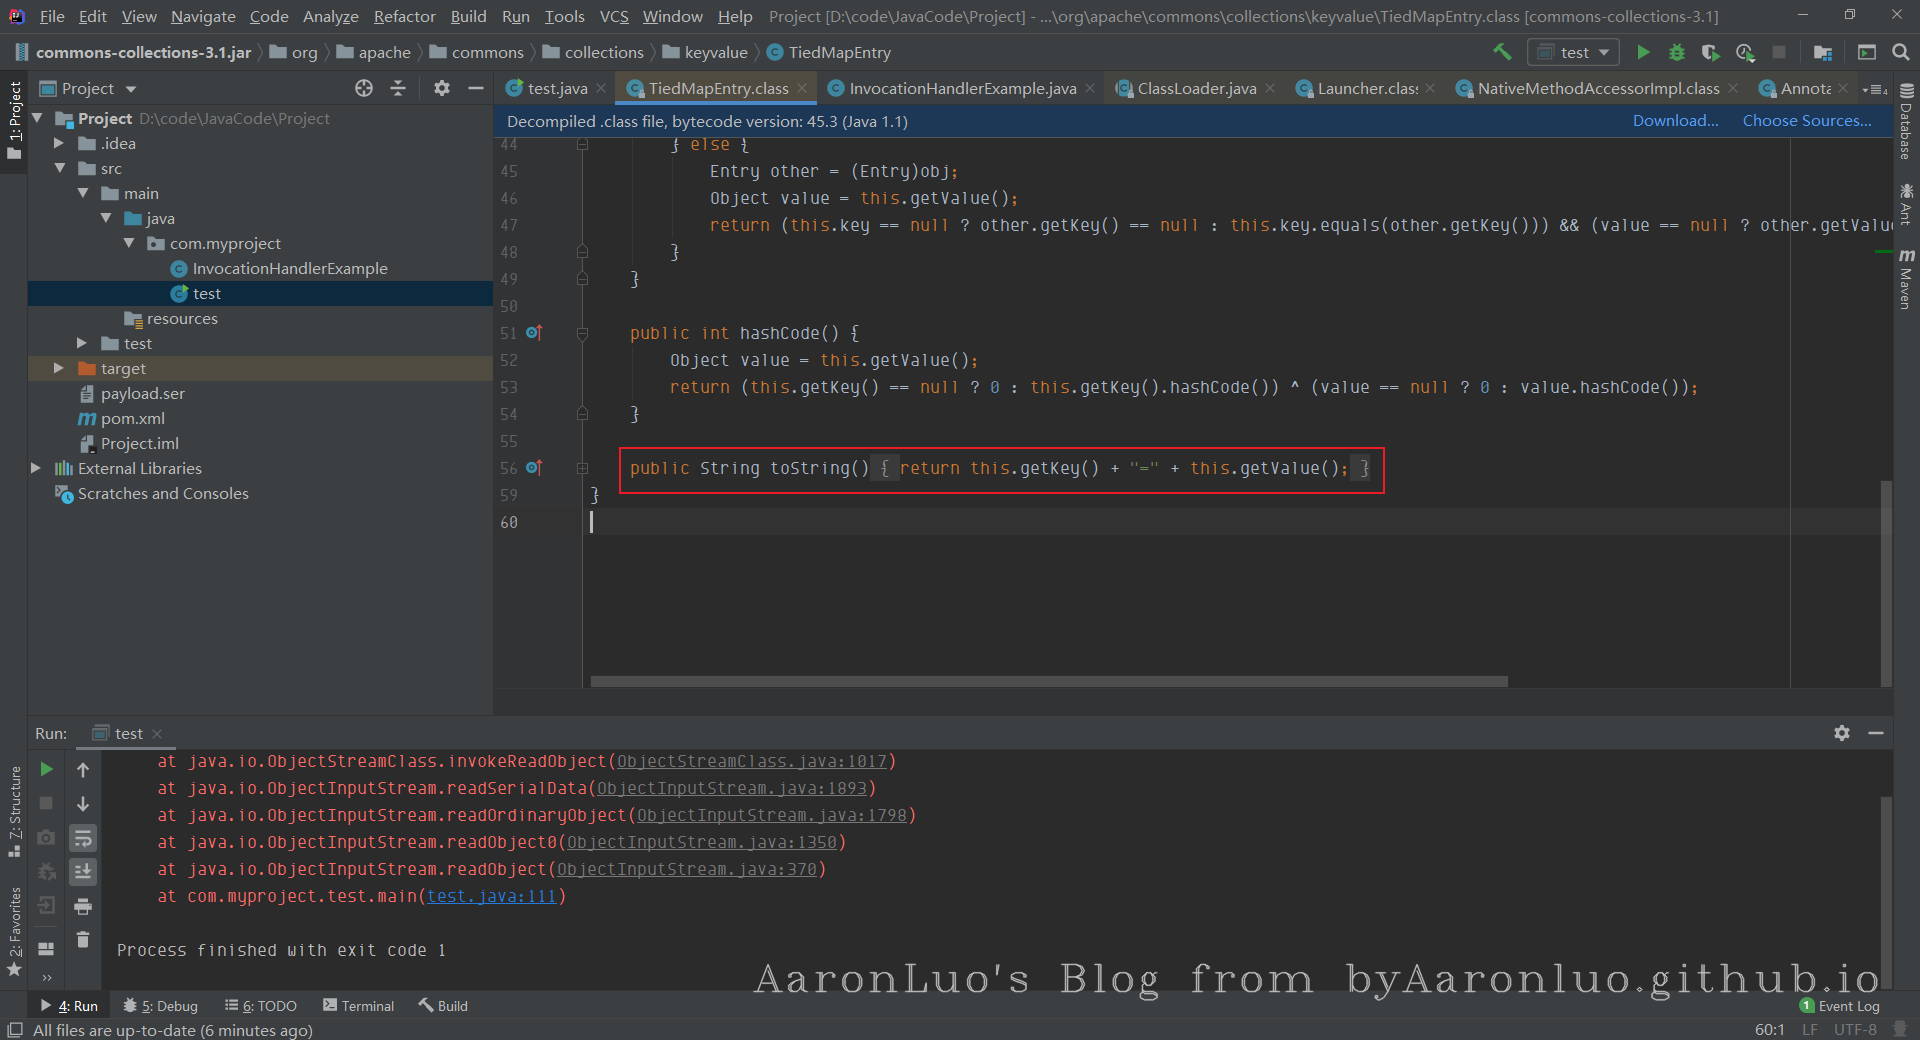Toggle the Maven tool window
This screenshot has width=1920, height=1040.
(x=1906, y=280)
